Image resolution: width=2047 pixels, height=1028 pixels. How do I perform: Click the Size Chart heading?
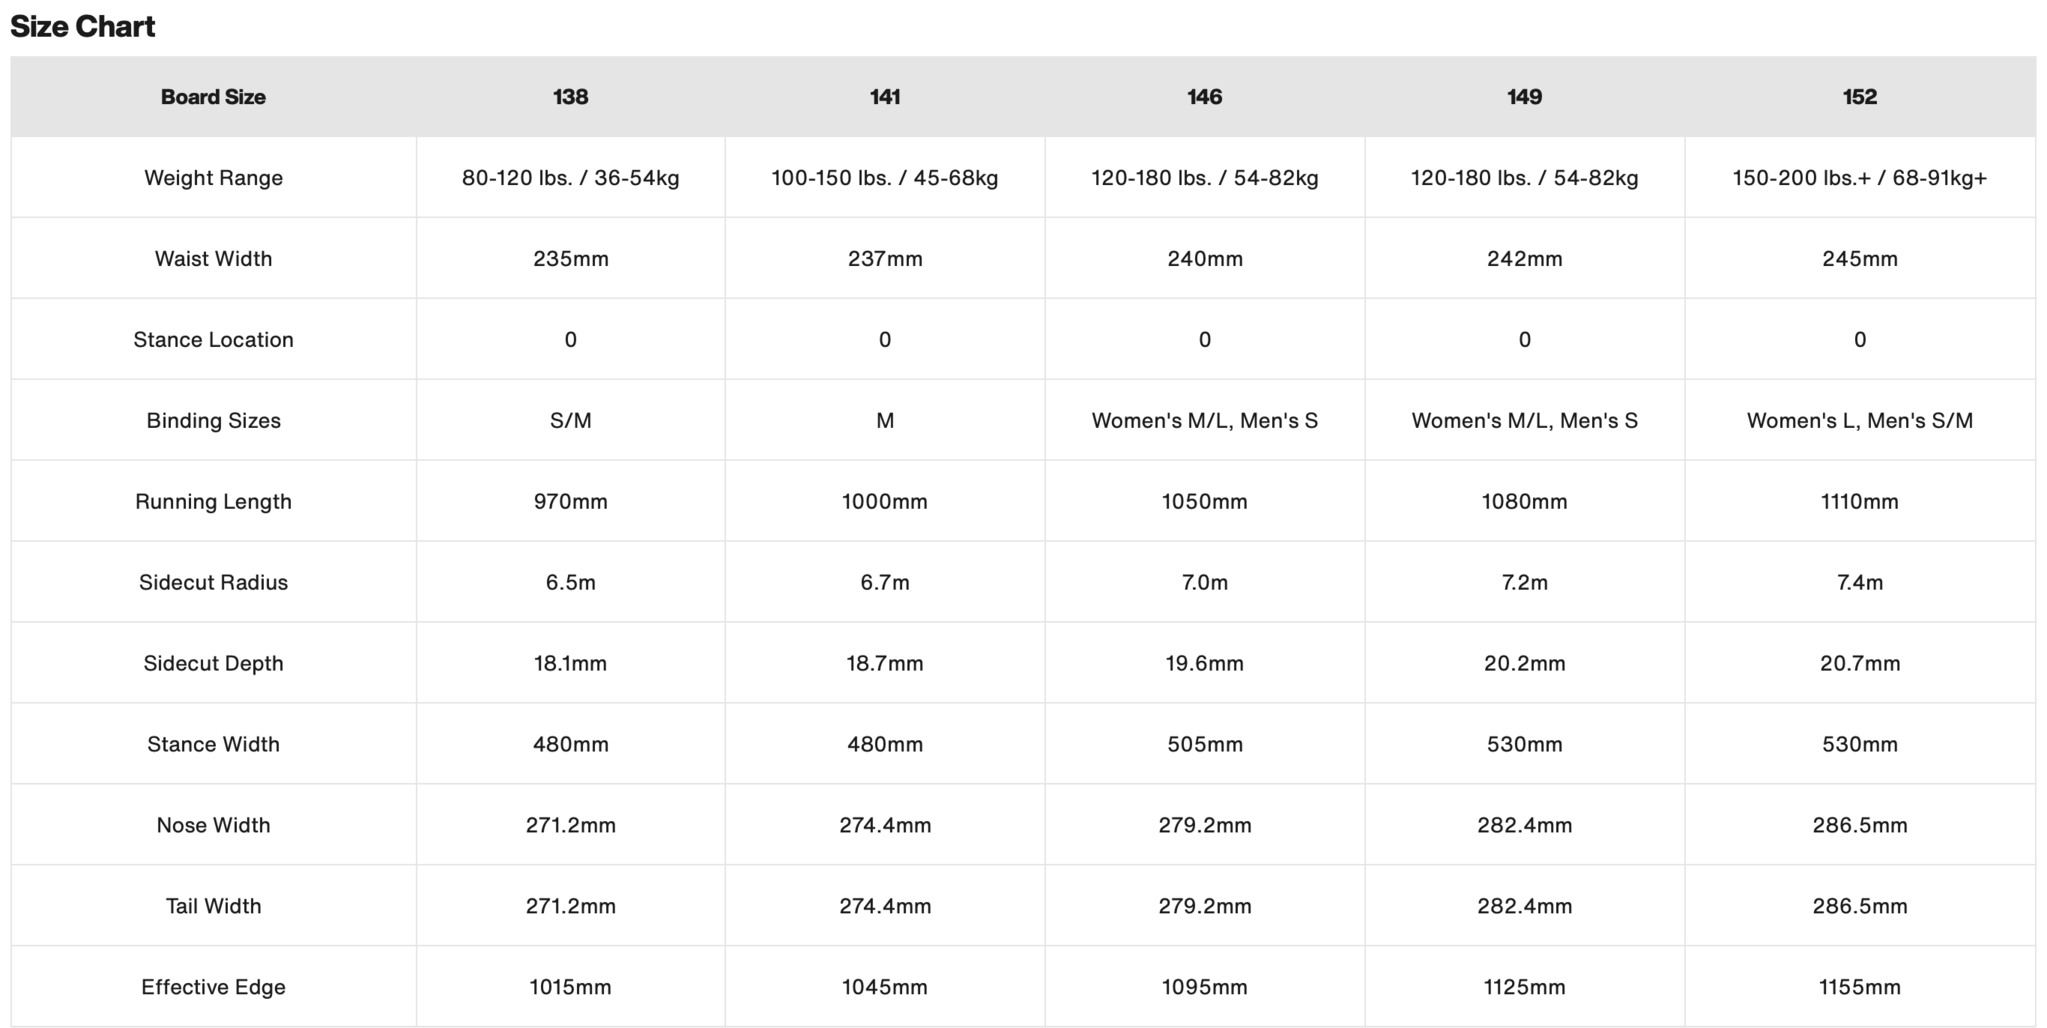83,27
